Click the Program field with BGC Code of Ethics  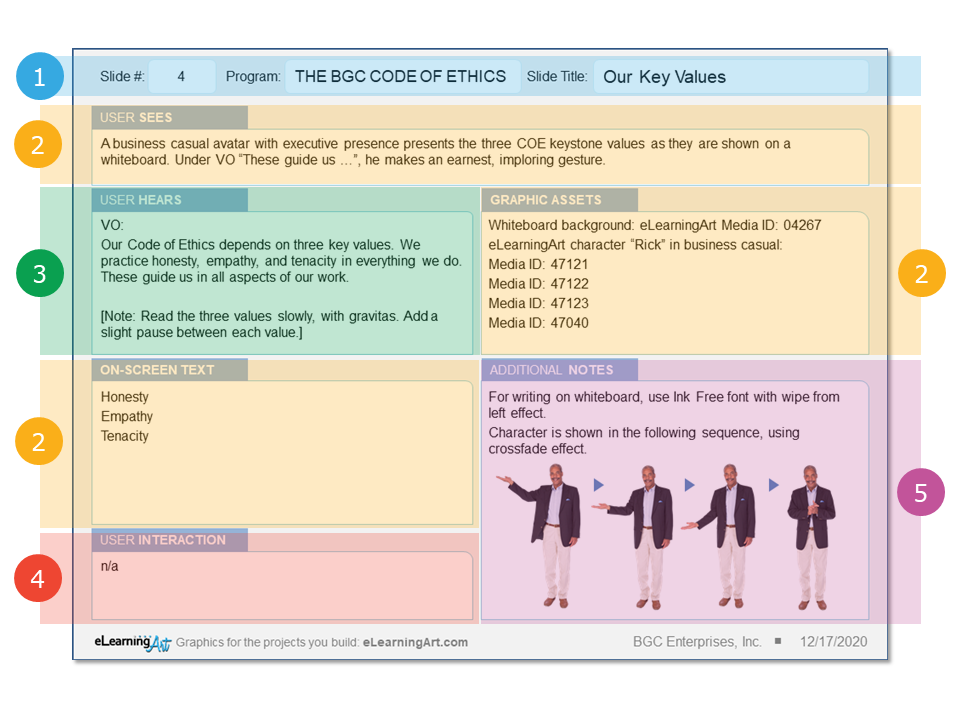[x=401, y=77]
